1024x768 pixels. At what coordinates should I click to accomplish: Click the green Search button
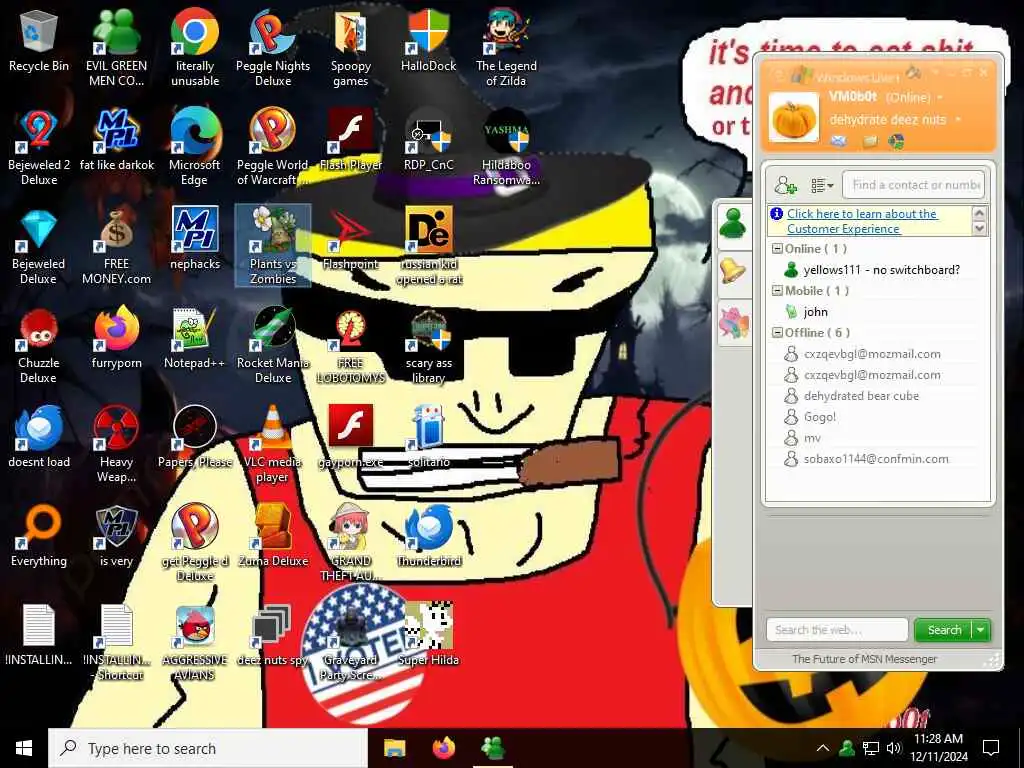pyautogui.click(x=944, y=630)
